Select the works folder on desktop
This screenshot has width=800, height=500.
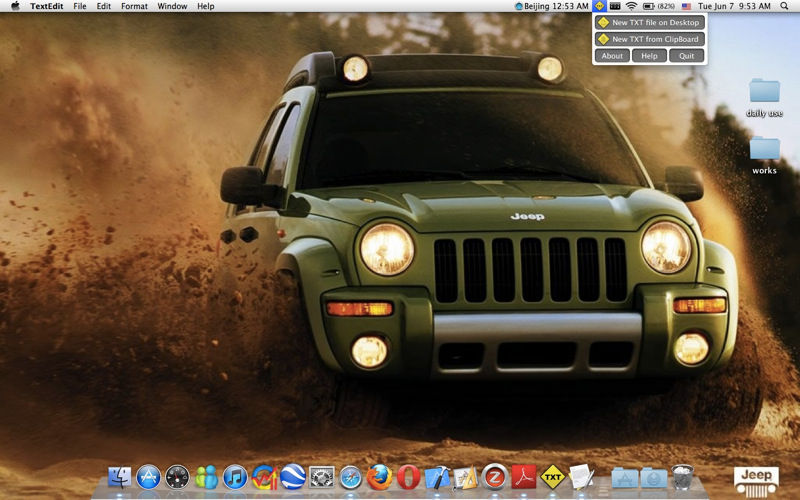(764, 155)
